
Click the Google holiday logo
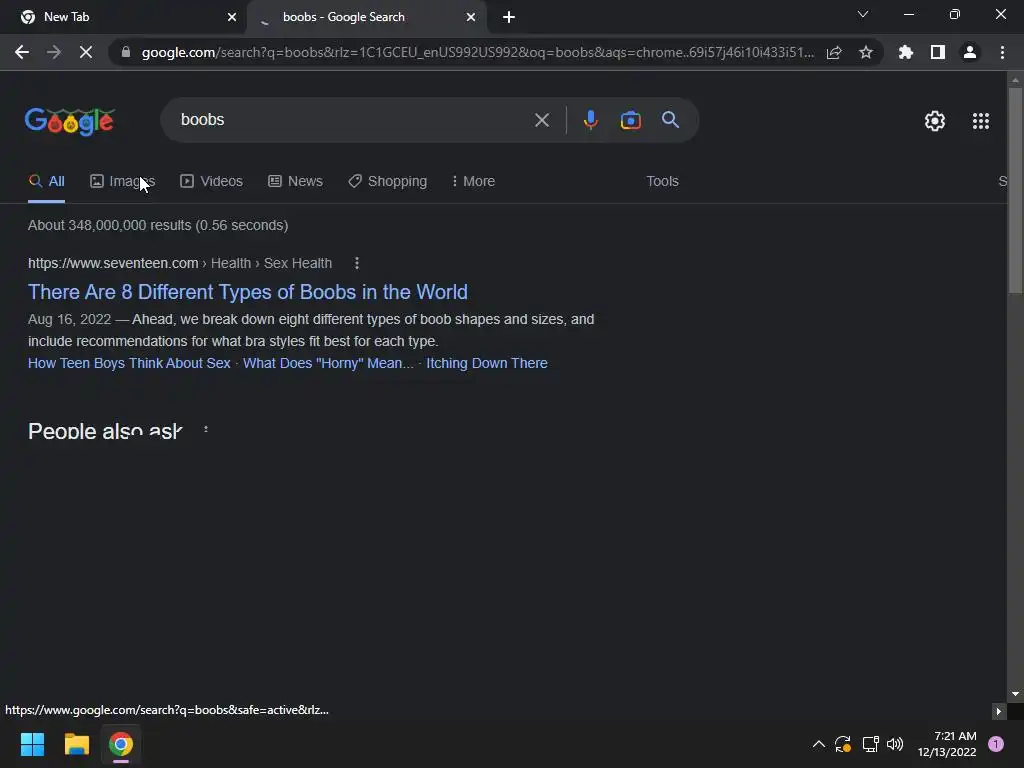pos(70,121)
